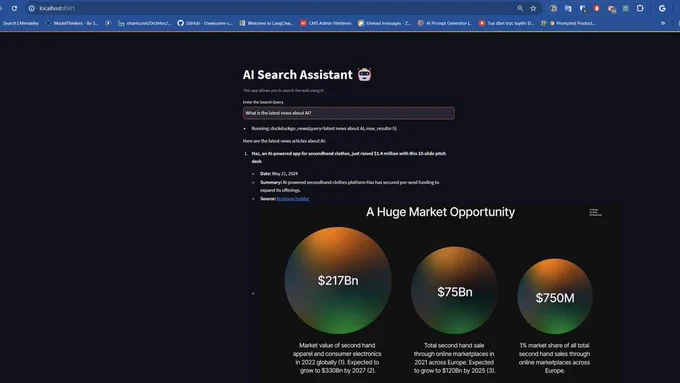680x383 pixels.
Task: Click the $750M value on the slide
Action: pos(555,298)
